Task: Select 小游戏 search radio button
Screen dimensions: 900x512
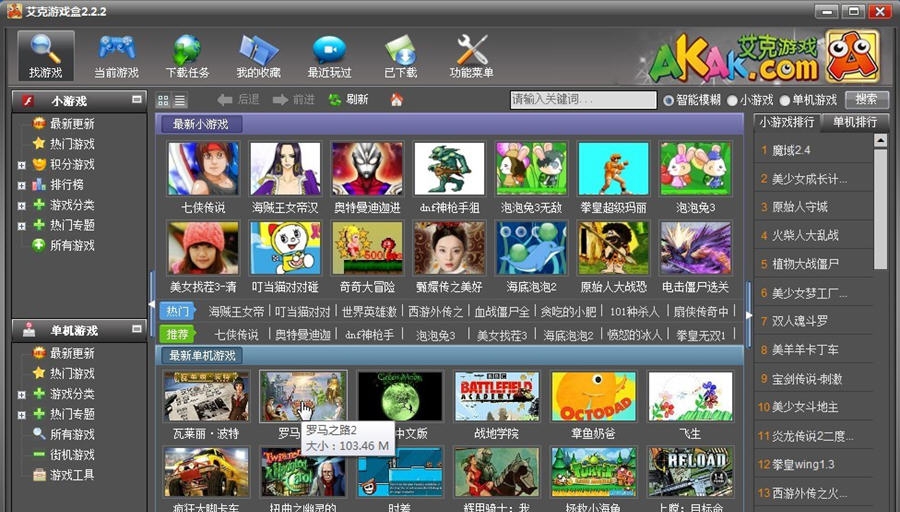Action: tap(732, 100)
